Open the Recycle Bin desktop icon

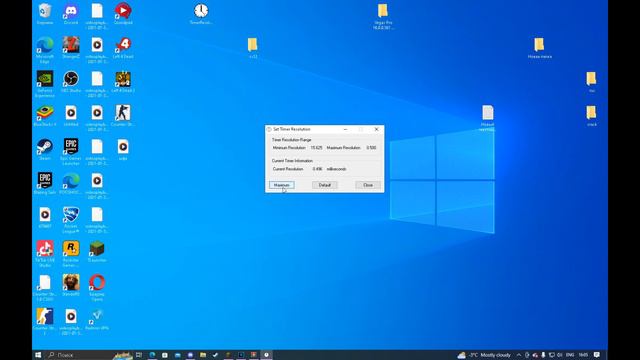click(45, 13)
